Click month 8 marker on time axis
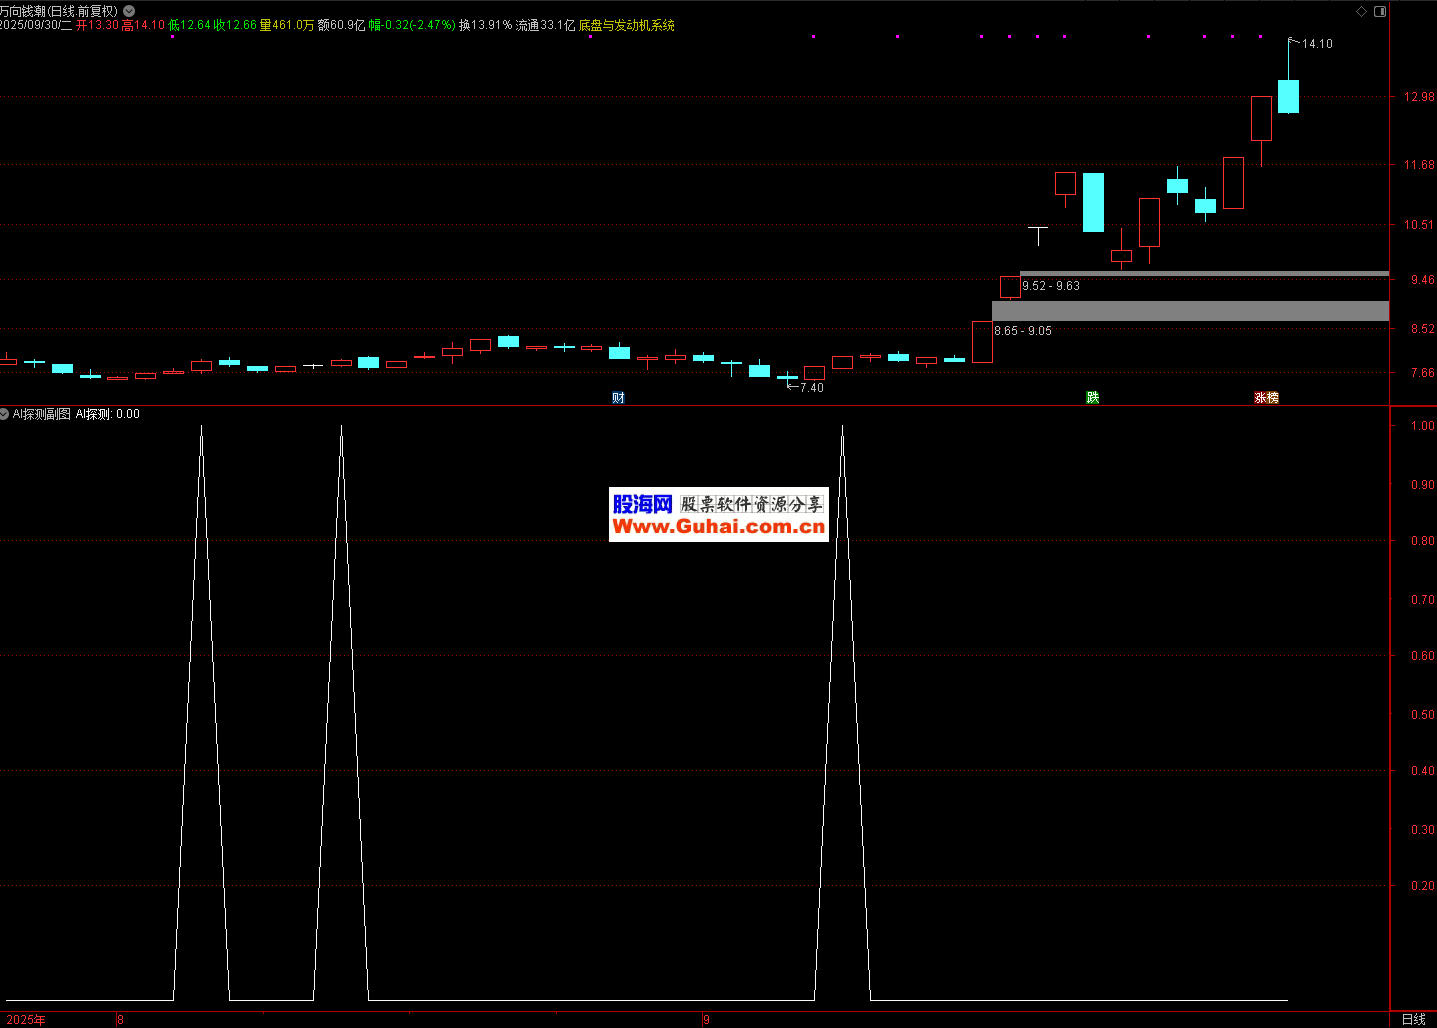The width and height of the screenshot is (1437, 1028). coord(121,1020)
